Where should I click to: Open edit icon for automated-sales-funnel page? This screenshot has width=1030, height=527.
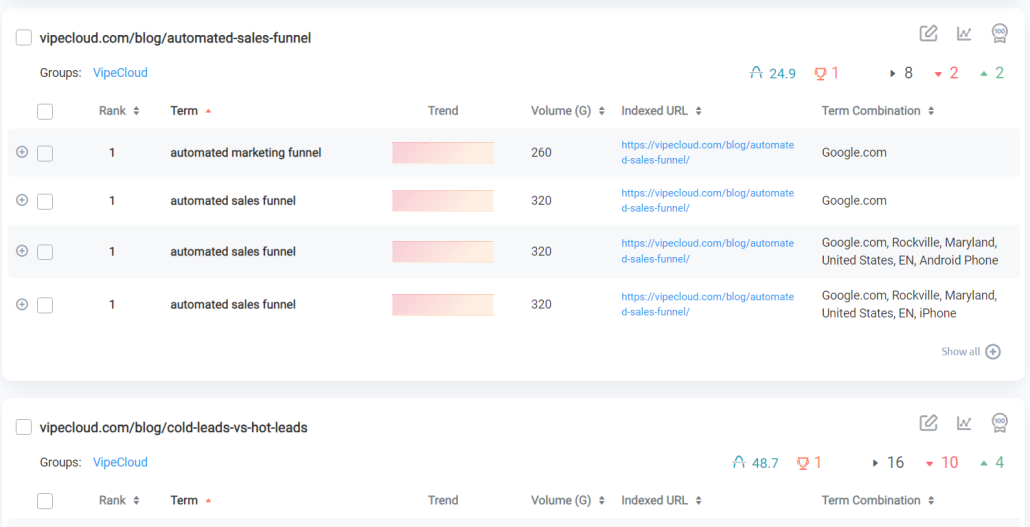point(928,34)
